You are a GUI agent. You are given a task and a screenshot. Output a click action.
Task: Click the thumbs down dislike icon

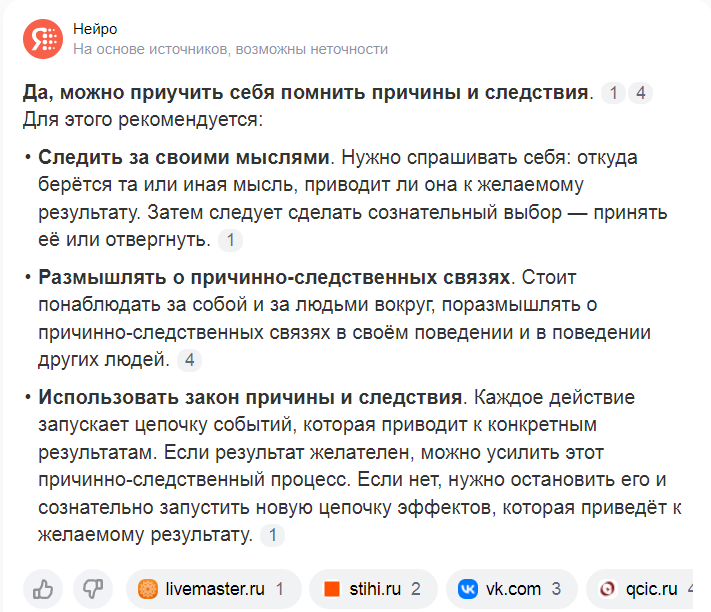(x=93, y=589)
